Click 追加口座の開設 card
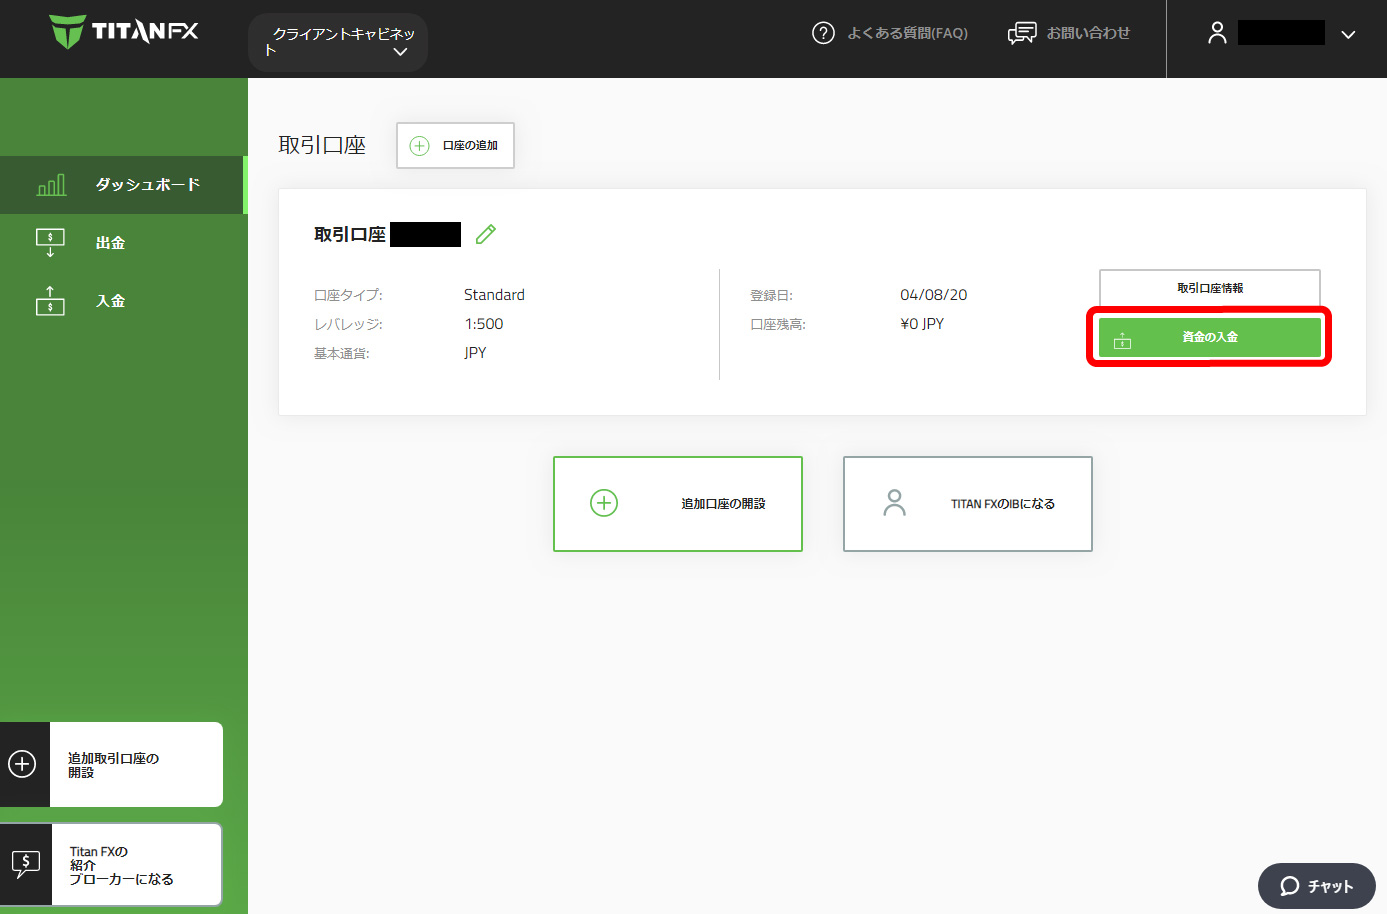 click(678, 504)
